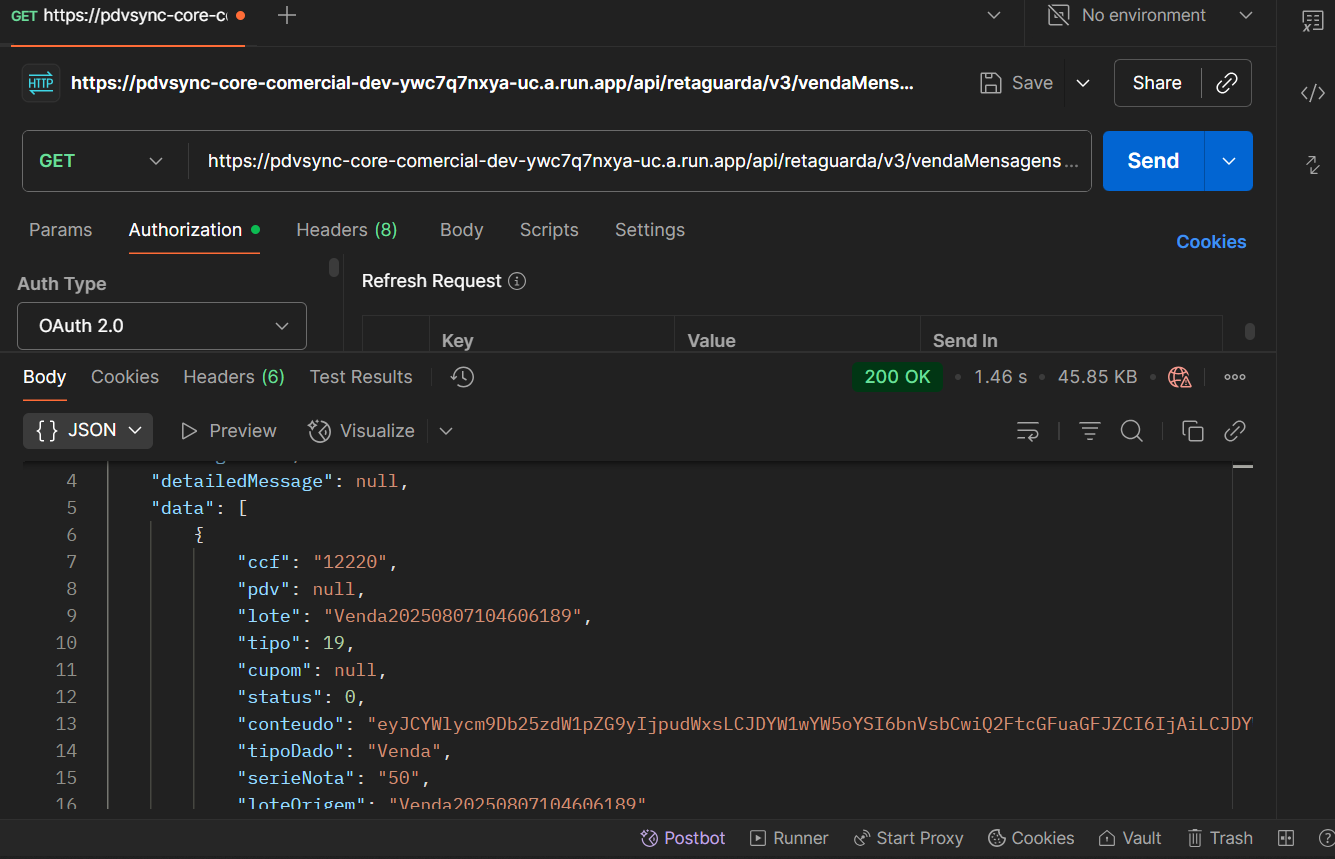
Task: Open the Send button arrow options
Action: tap(1229, 161)
